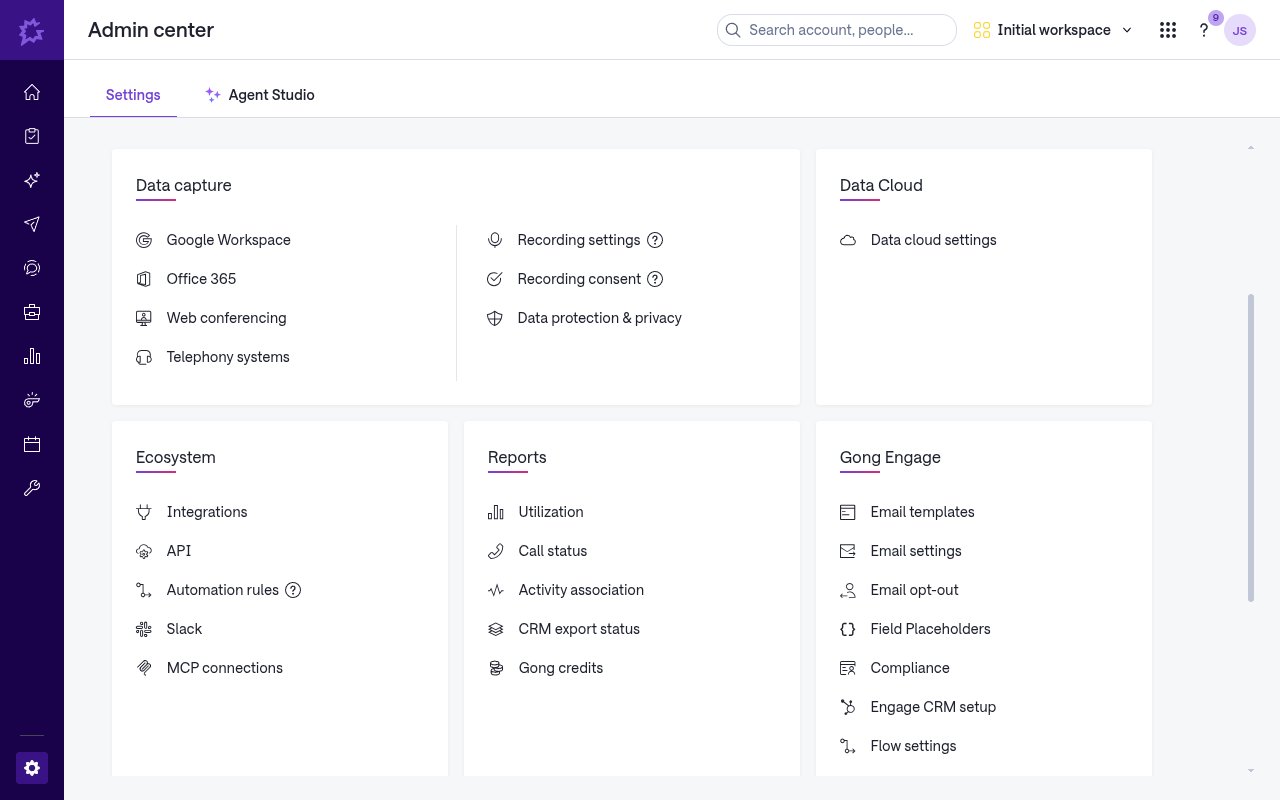This screenshot has width=1280, height=800.
Task: Open Compliance settings
Action: click(910, 668)
